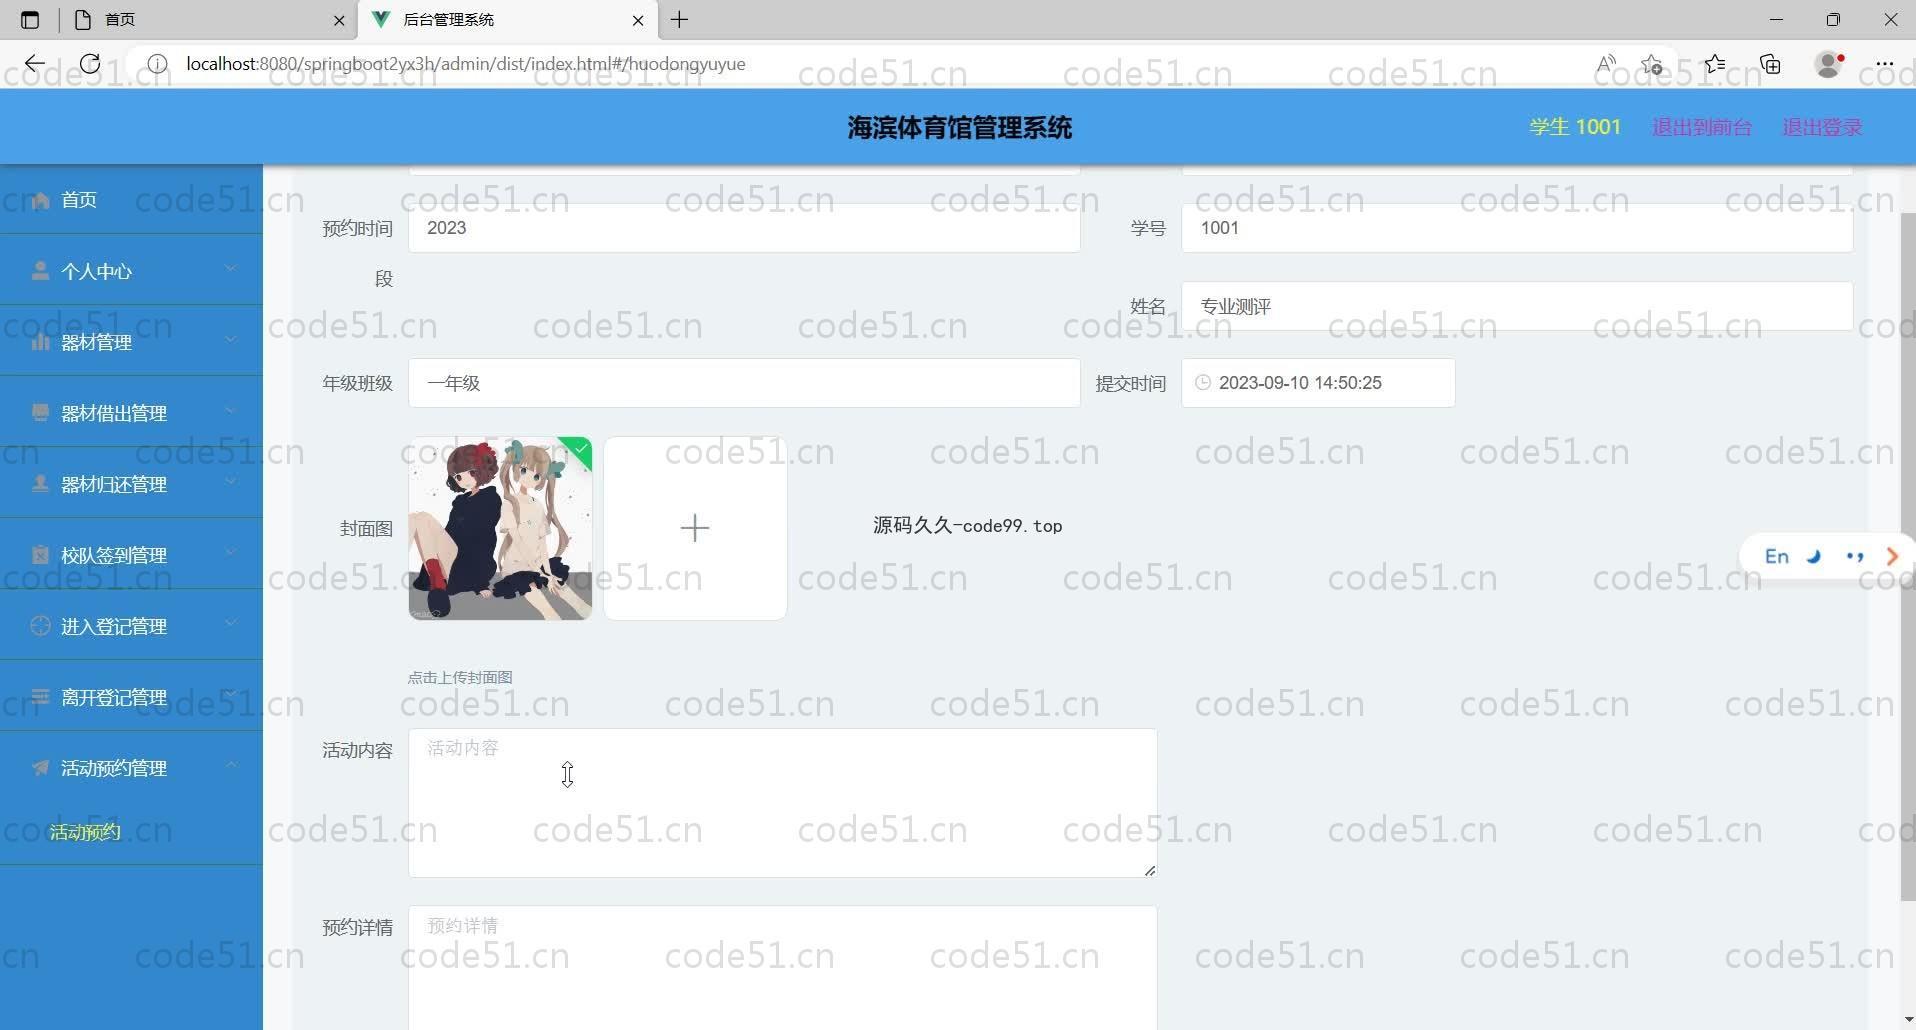
Task: Click the icon beside 校队签到管理
Action: pyautogui.click(x=41, y=555)
